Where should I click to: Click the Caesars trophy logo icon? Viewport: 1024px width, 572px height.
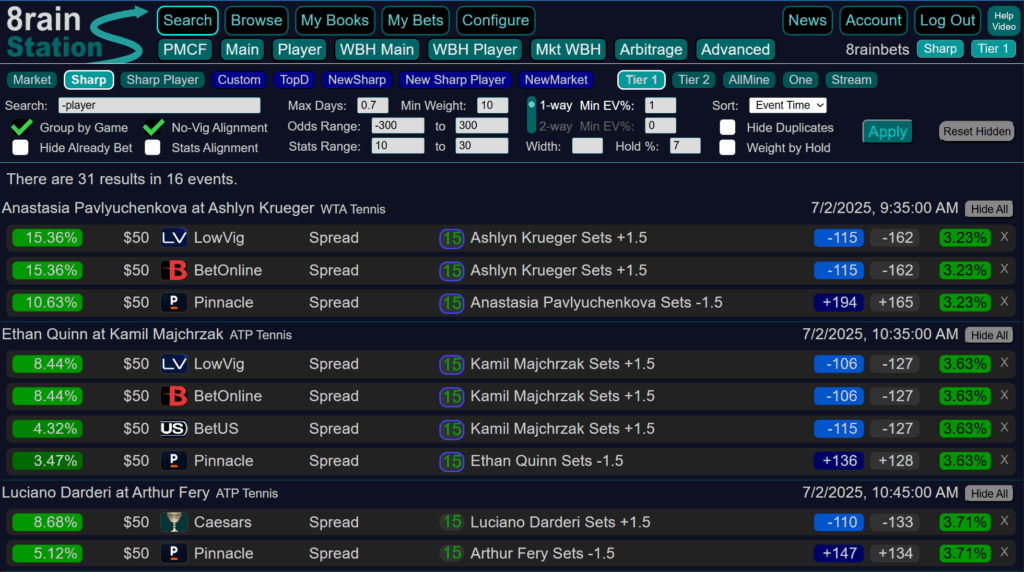click(174, 522)
